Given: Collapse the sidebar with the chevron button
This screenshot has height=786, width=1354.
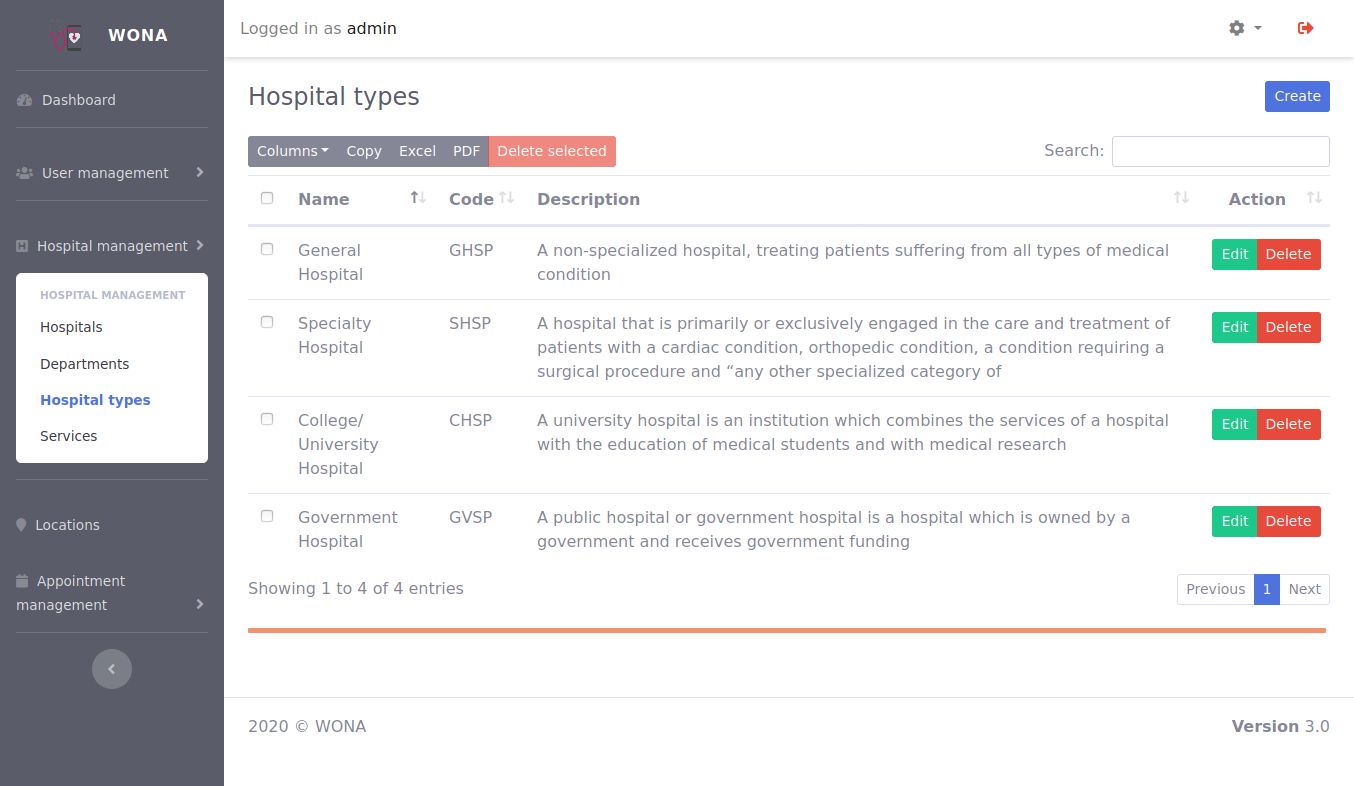Looking at the screenshot, I should point(112,669).
